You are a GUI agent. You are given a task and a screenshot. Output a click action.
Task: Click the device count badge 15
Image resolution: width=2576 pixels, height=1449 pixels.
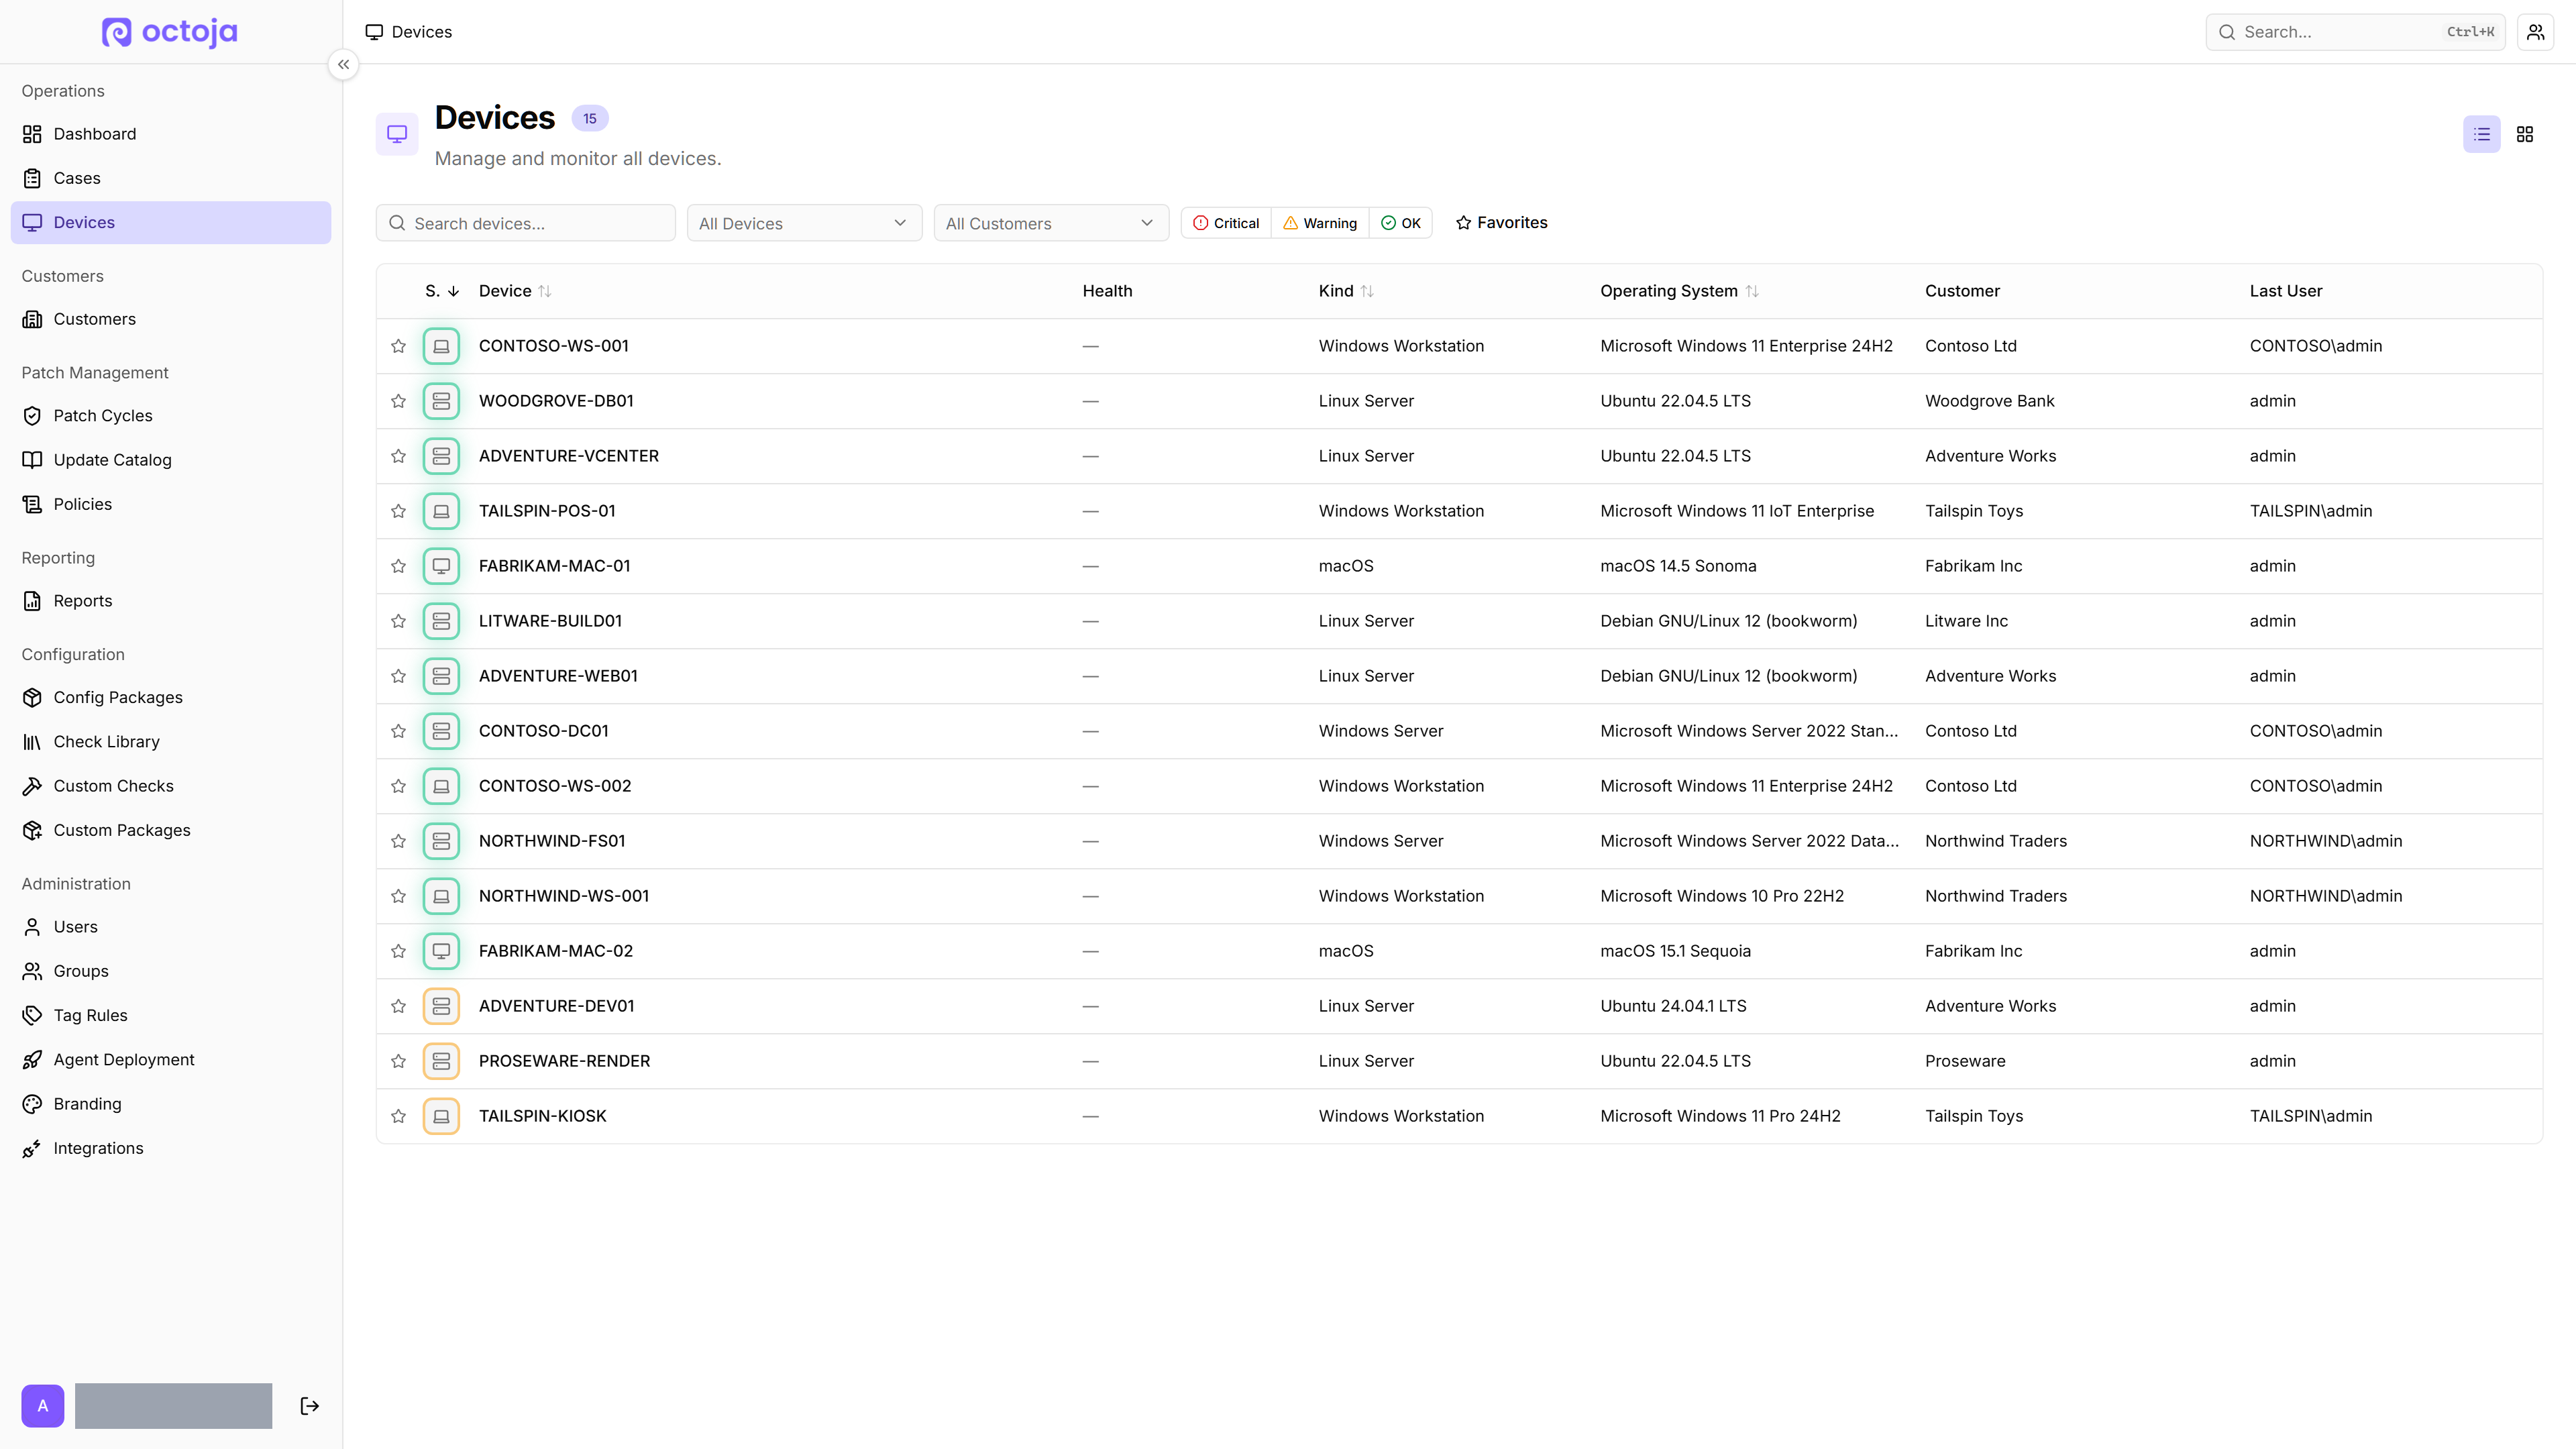[590, 118]
